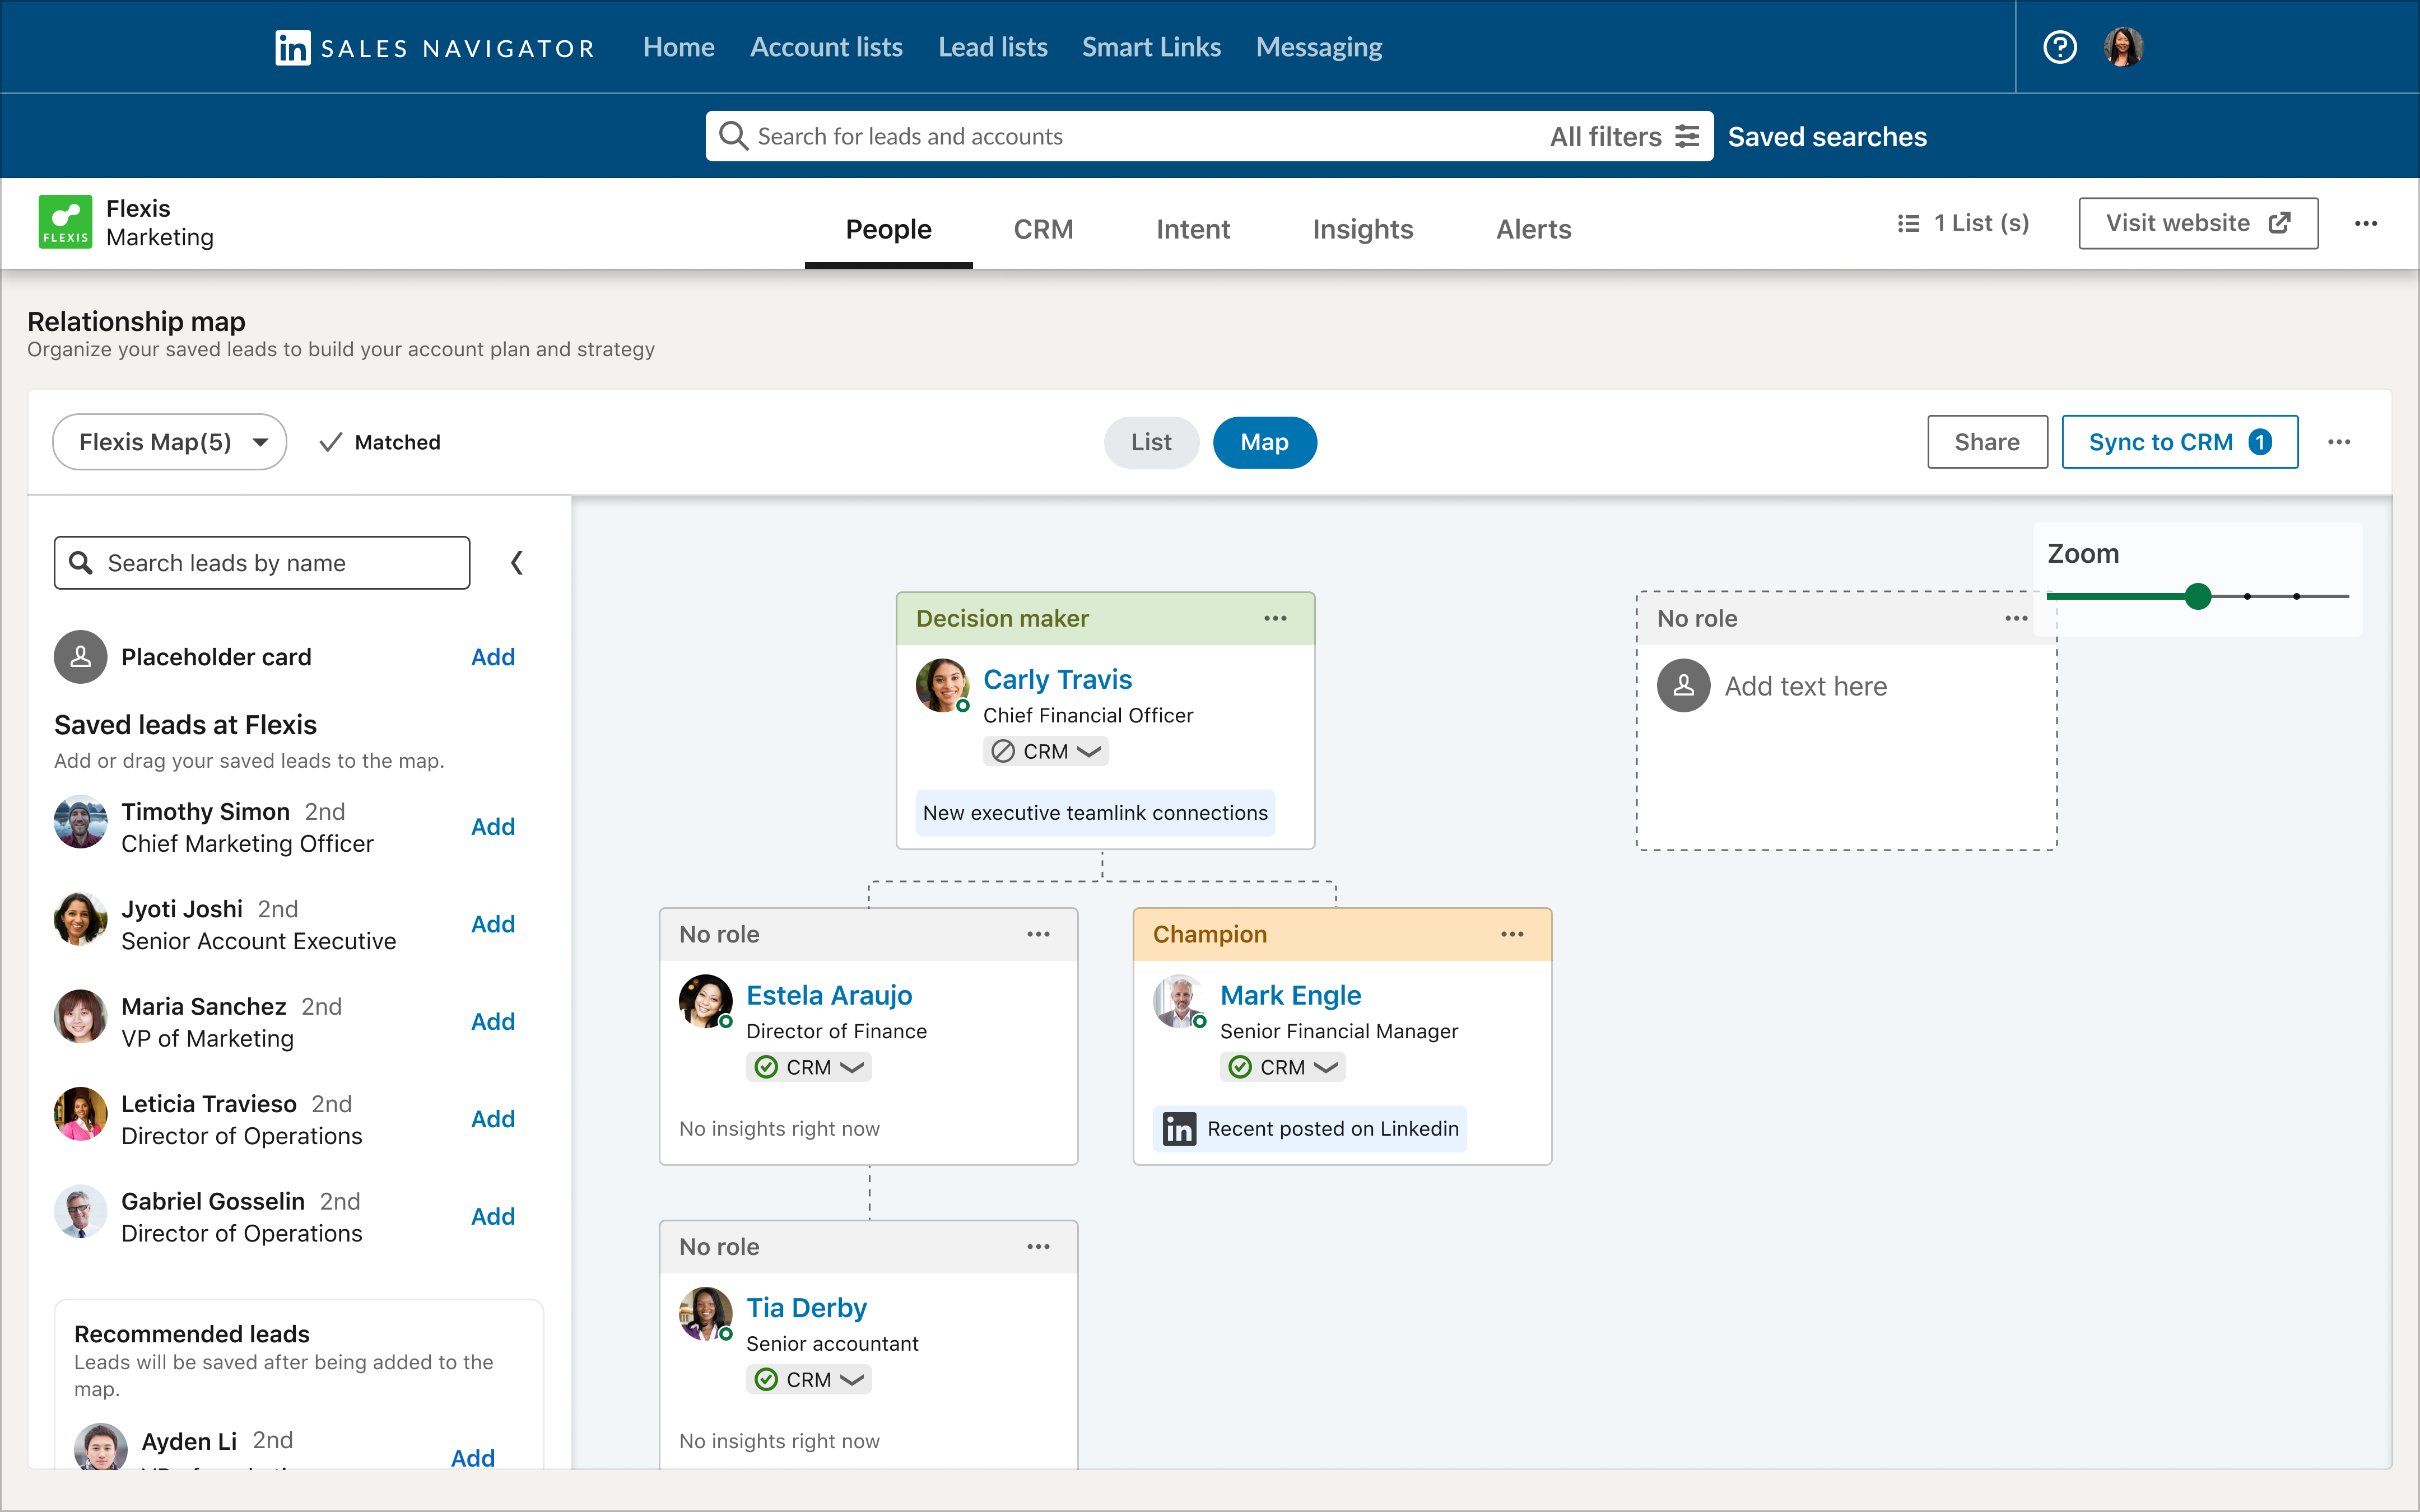
Task: Click the green Zoom slider handle
Action: coord(2197,596)
